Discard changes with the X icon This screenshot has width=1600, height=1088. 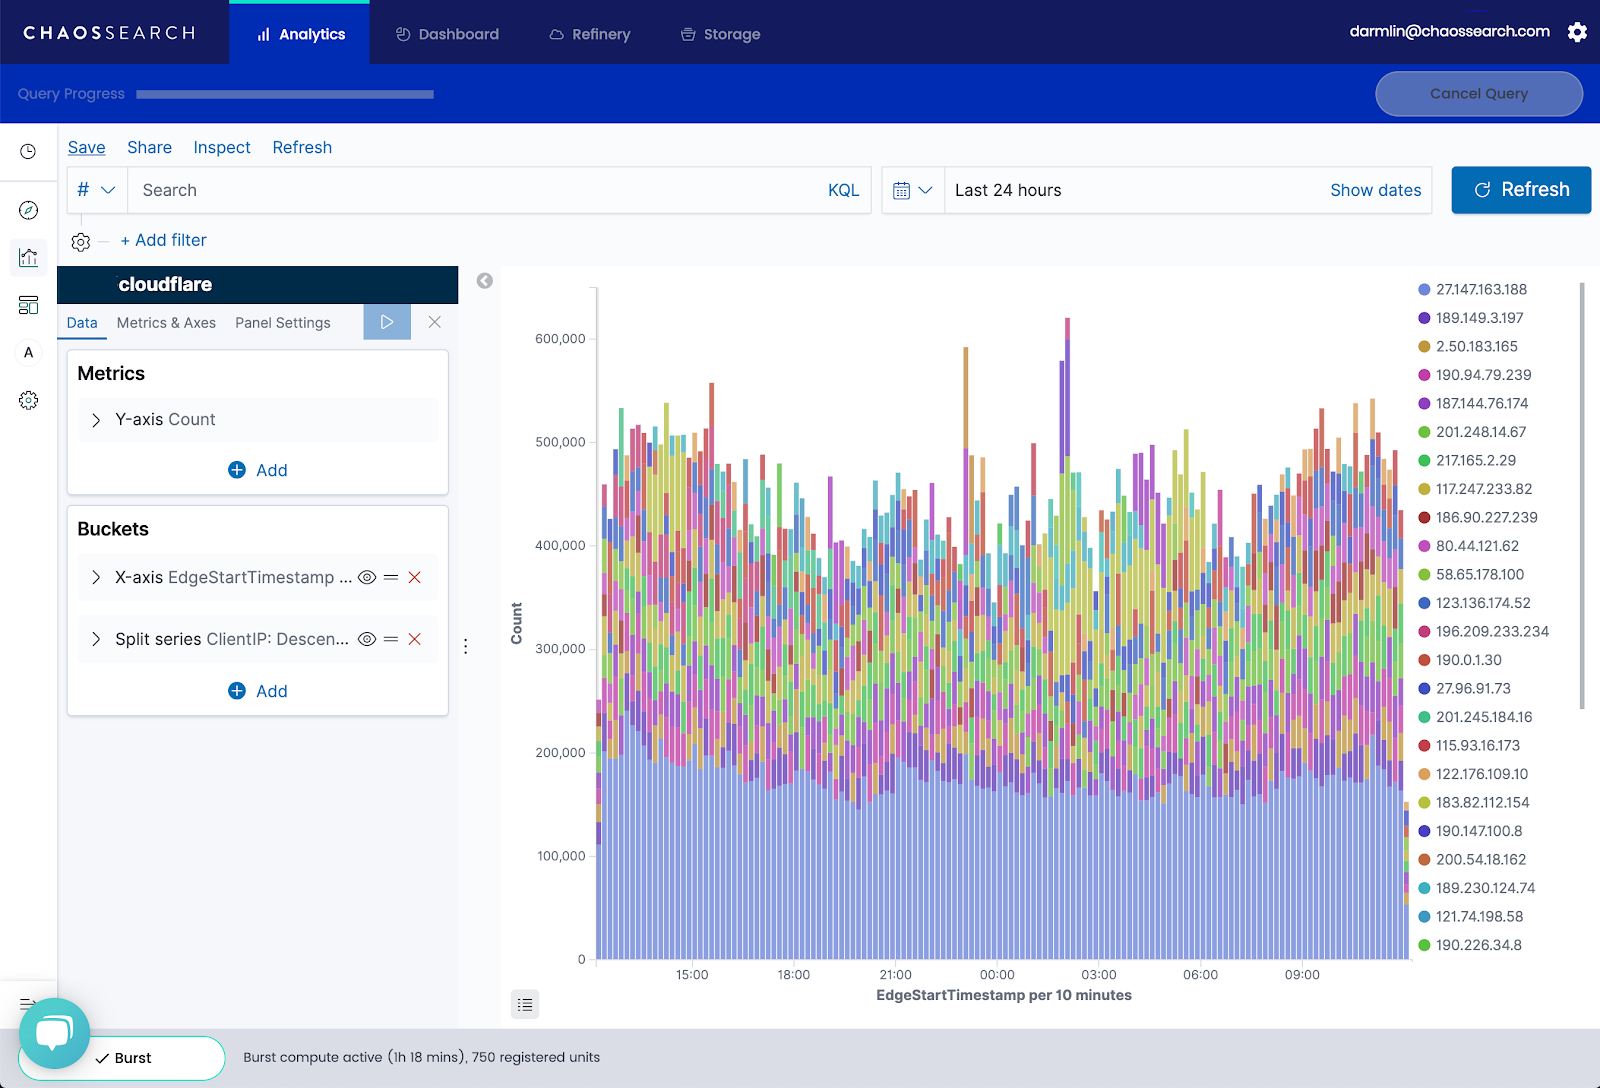[435, 322]
